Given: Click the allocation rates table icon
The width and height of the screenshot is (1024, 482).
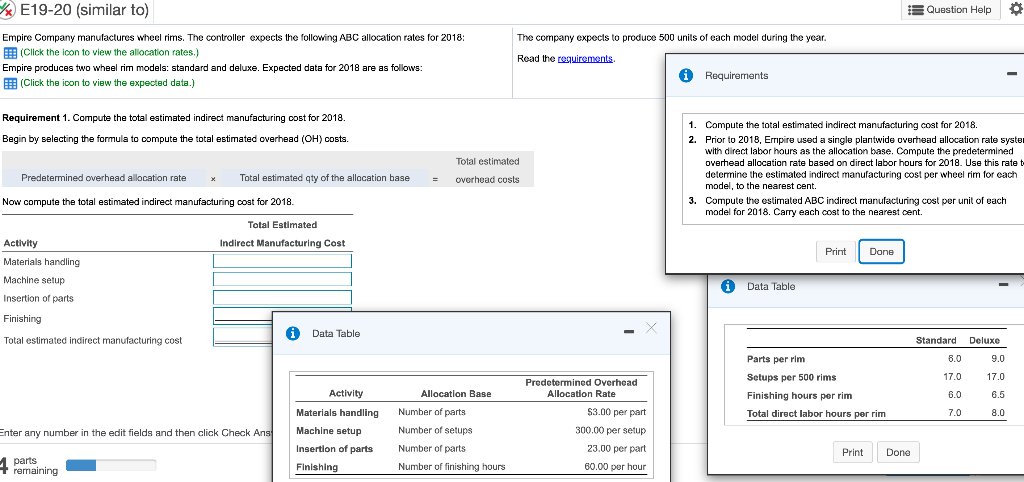Looking at the screenshot, I should coord(10,52).
